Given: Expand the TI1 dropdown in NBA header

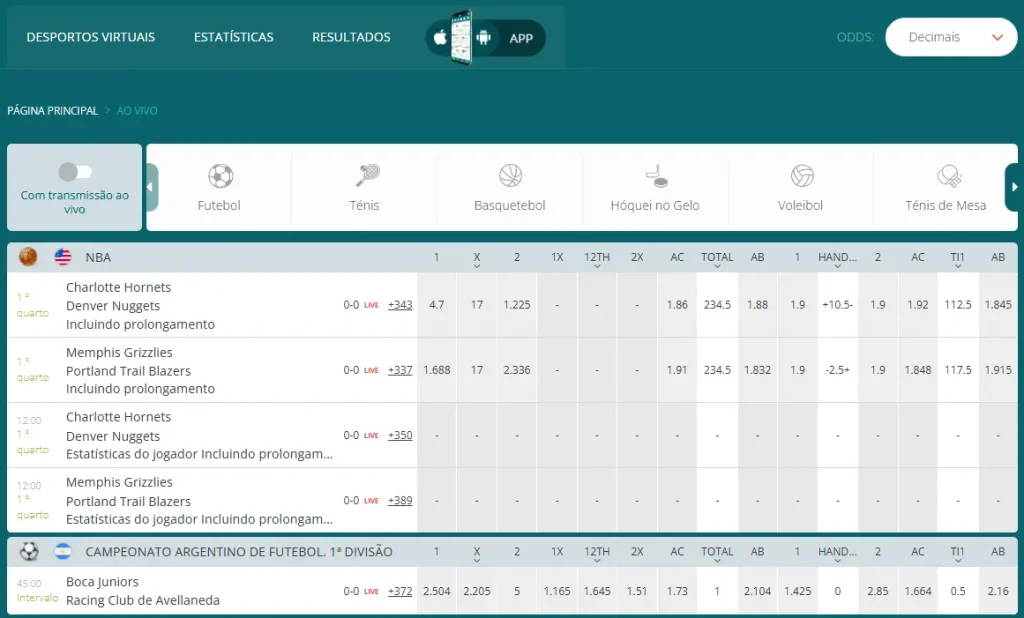Looking at the screenshot, I should click(957, 260).
